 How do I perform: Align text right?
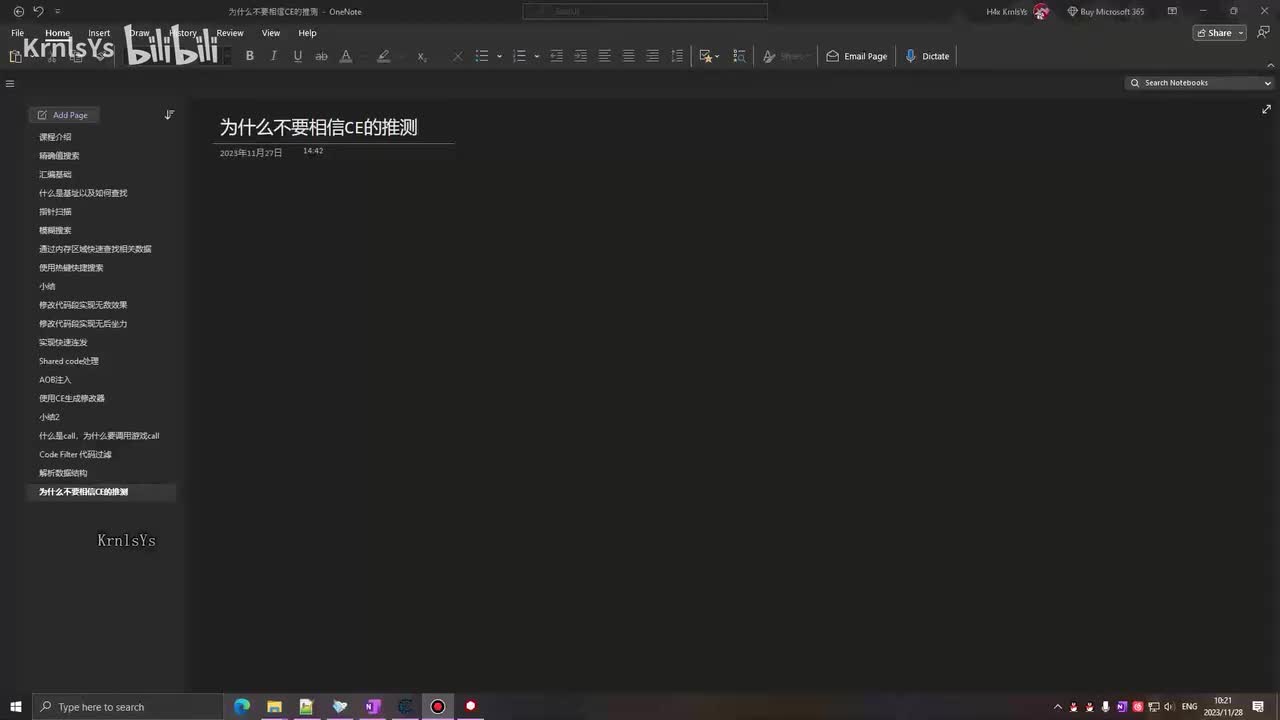(652, 56)
